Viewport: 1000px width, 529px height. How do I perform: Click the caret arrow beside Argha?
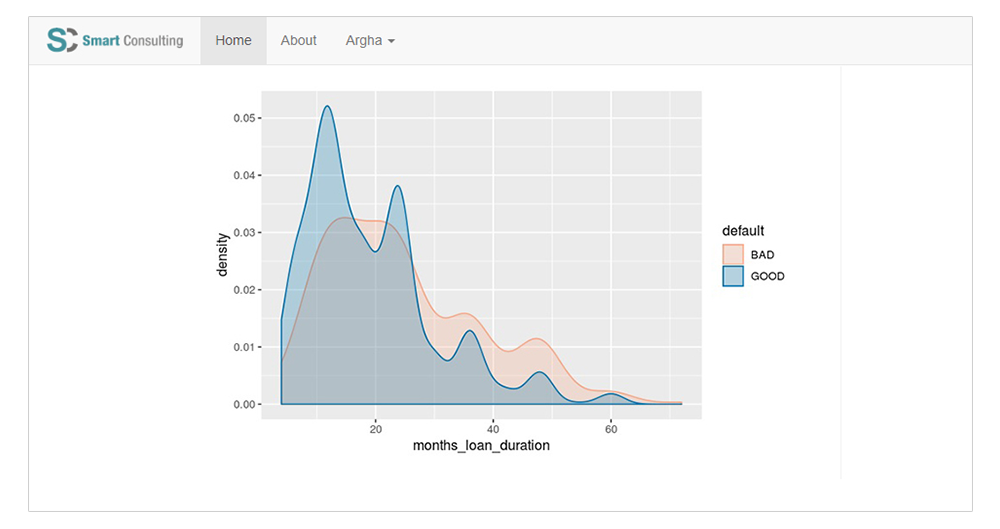[392, 41]
